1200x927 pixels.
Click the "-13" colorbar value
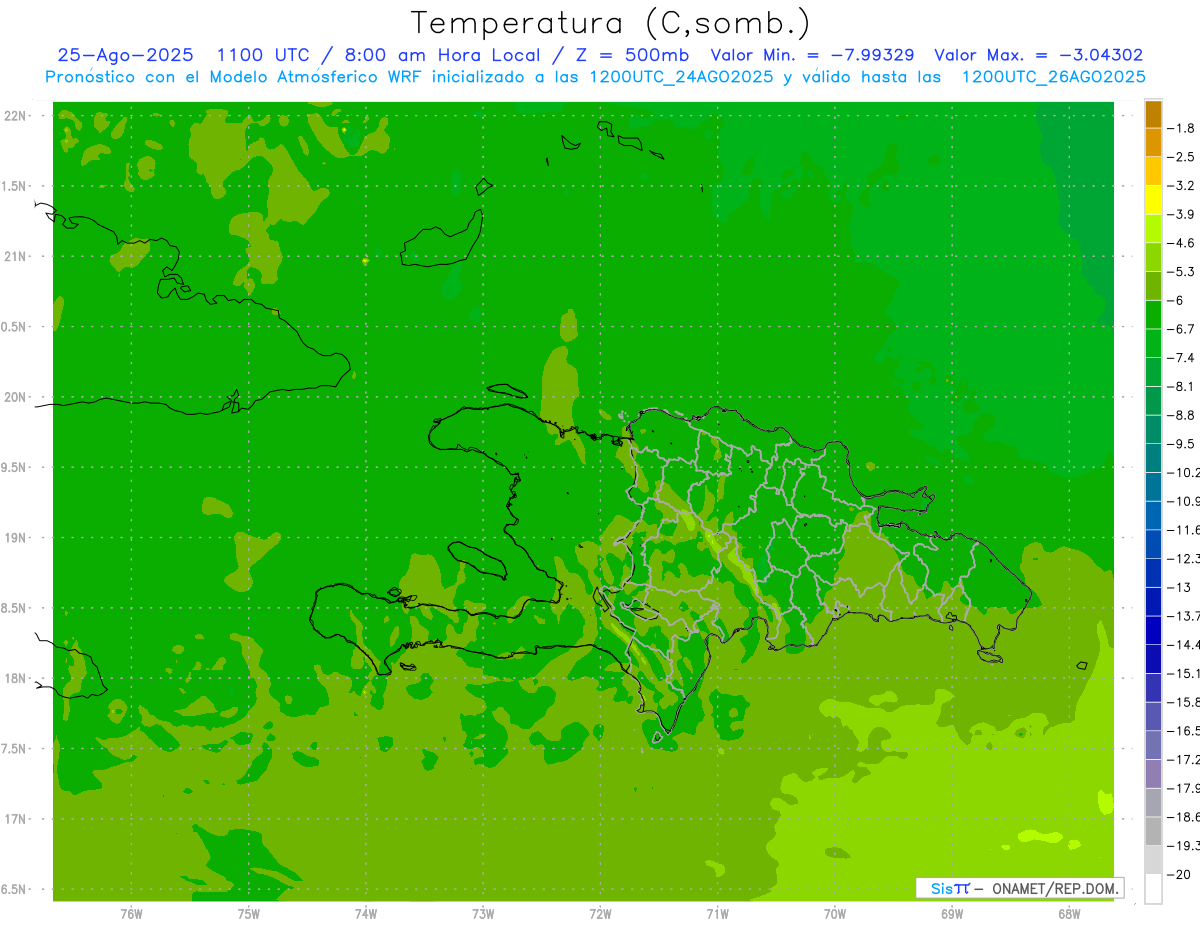(x=1181, y=587)
